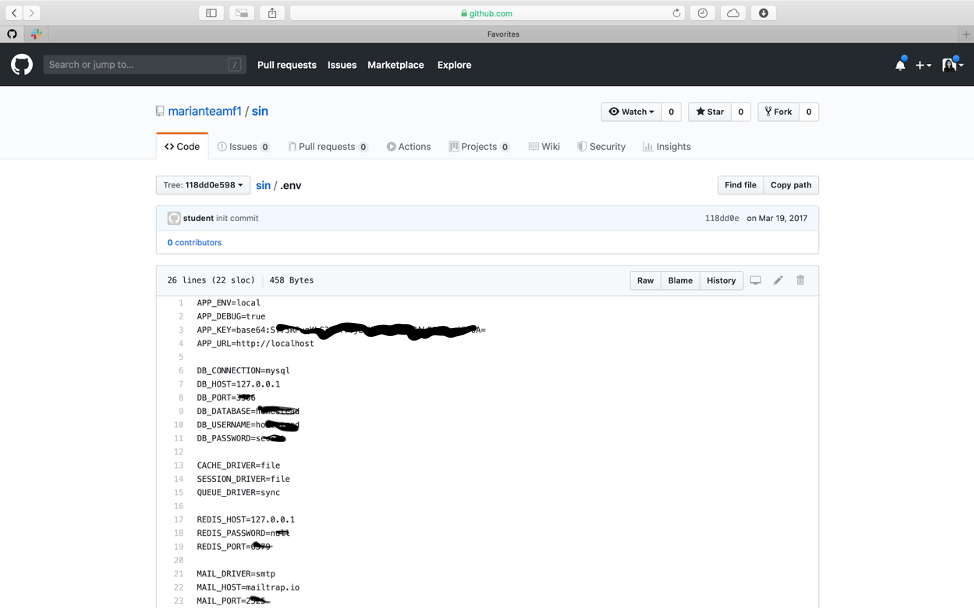The height and width of the screenshot is (608, 974).
Task: Focus the Search or jump to field
Action: tap(137, 65)
